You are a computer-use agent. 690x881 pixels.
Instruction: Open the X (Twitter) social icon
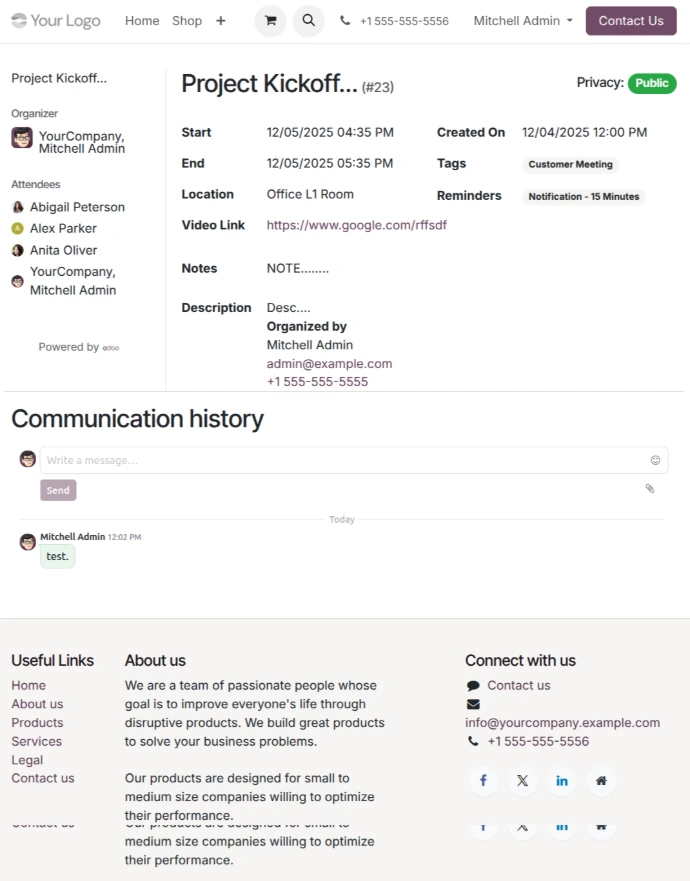click(x=522, y=781)
